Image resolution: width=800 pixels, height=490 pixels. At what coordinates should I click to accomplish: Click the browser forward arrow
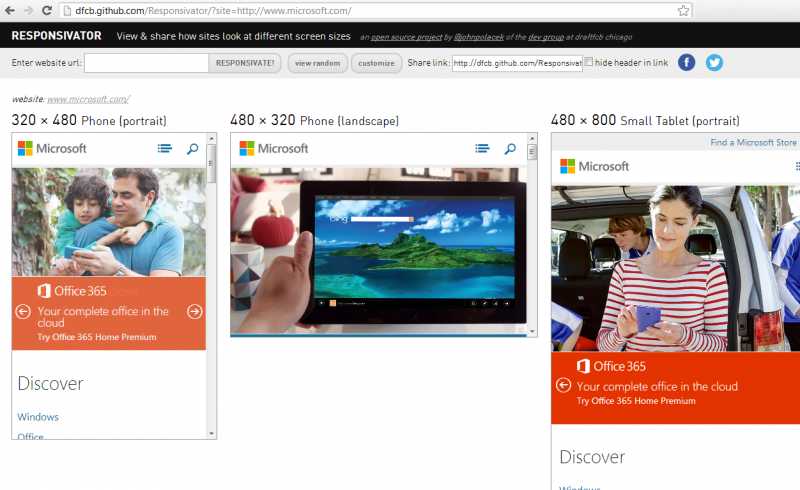click(x=29, y=10)
